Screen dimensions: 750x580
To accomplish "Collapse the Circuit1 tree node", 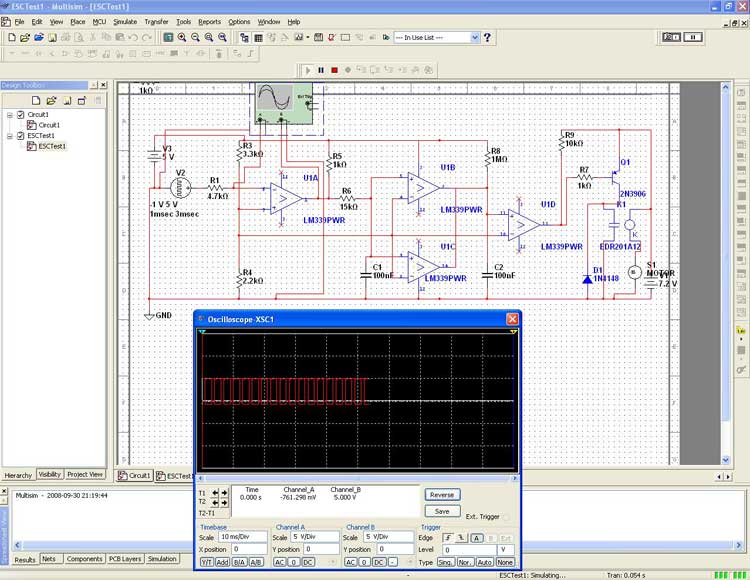I will click(x=10, y=115).
